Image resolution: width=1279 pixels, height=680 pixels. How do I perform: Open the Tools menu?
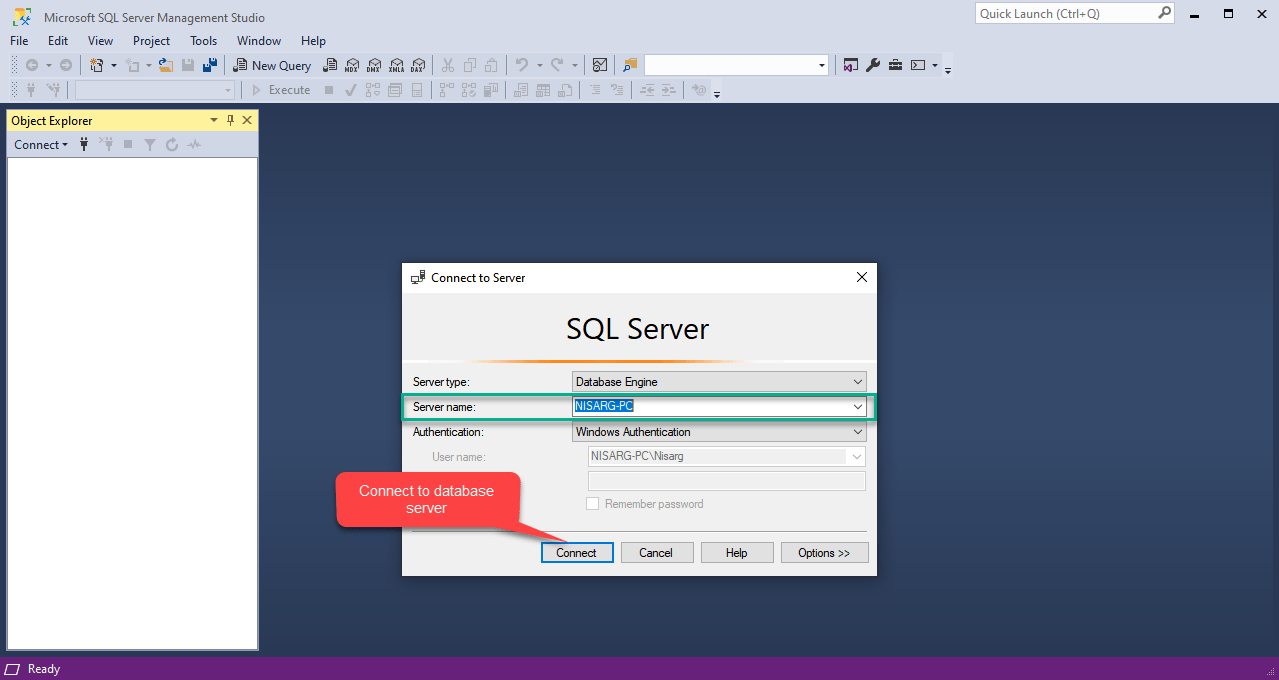click(203, 41)
